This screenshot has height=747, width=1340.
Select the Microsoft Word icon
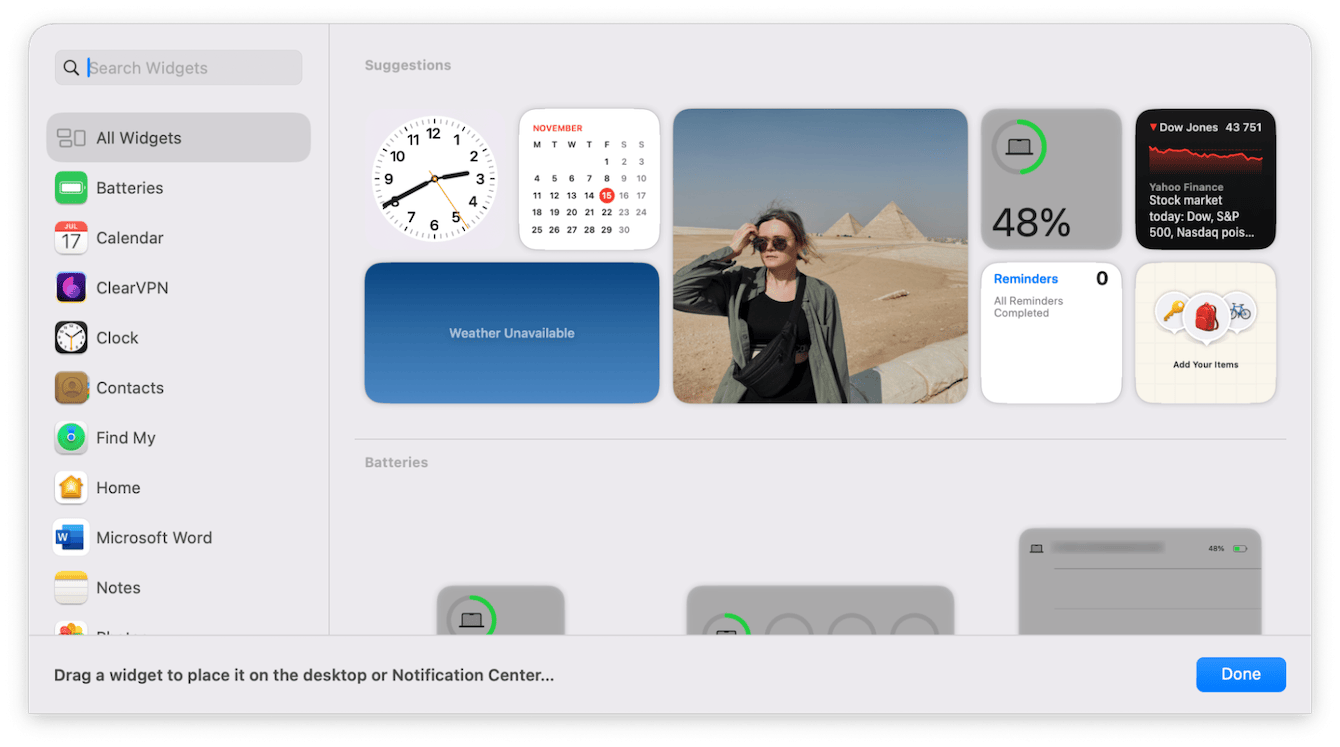(x=71, y=538)
